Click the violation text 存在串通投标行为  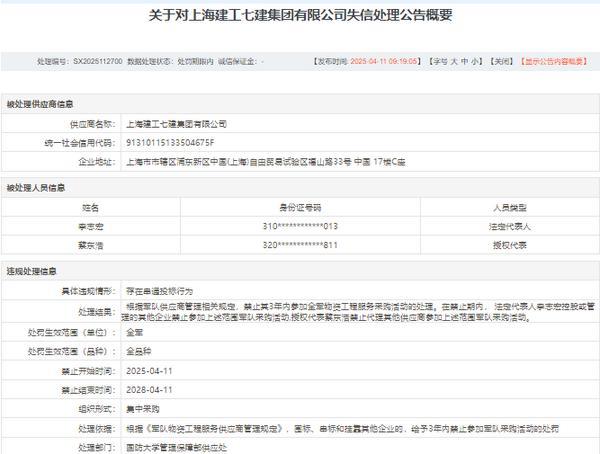160,291
